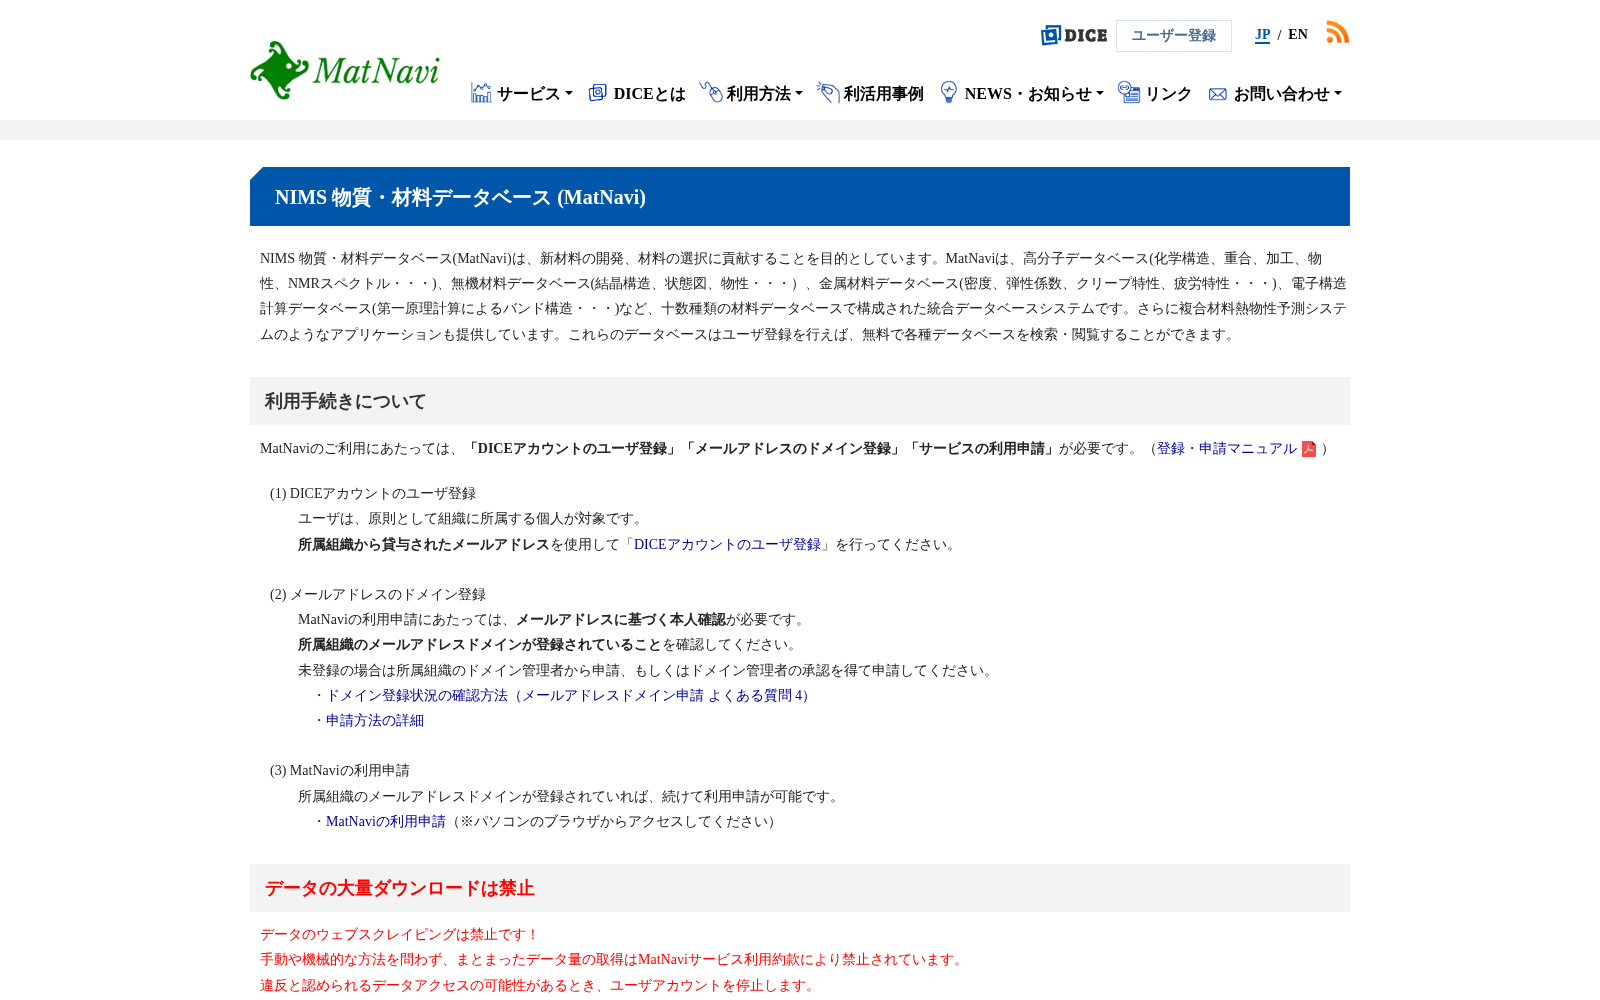The height and width of the screenshot is (1000, 1600).
Task: Open the DICEアカウントのユーザ登録 link
Action: [727, 545]
